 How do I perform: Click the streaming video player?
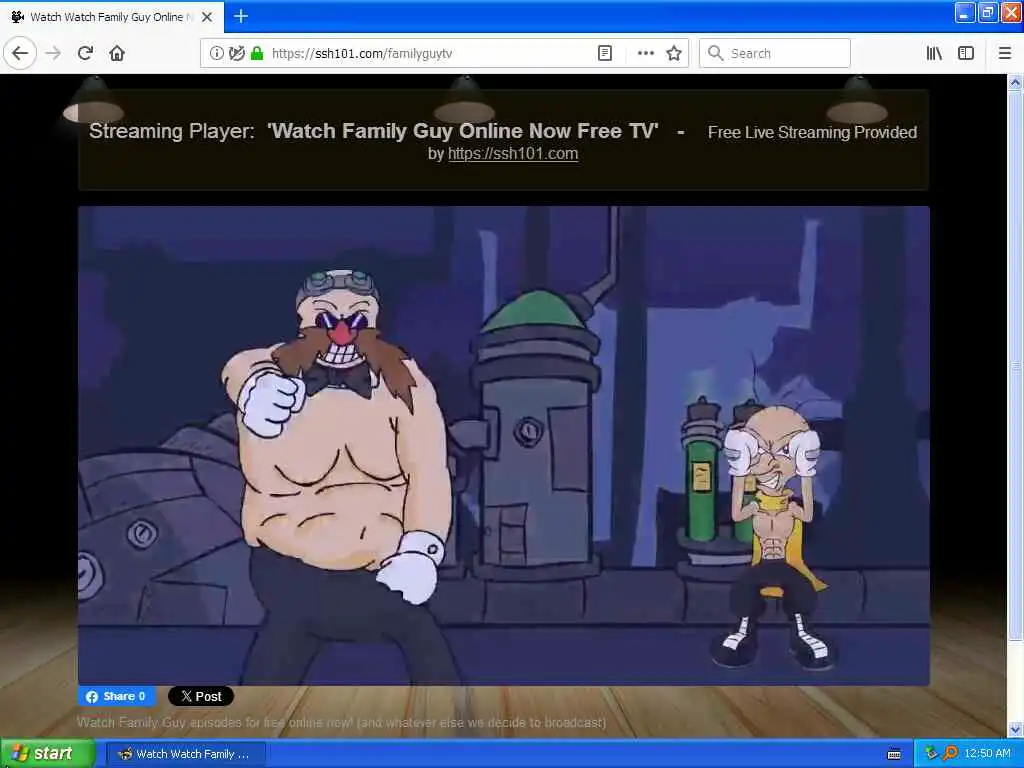504,446
